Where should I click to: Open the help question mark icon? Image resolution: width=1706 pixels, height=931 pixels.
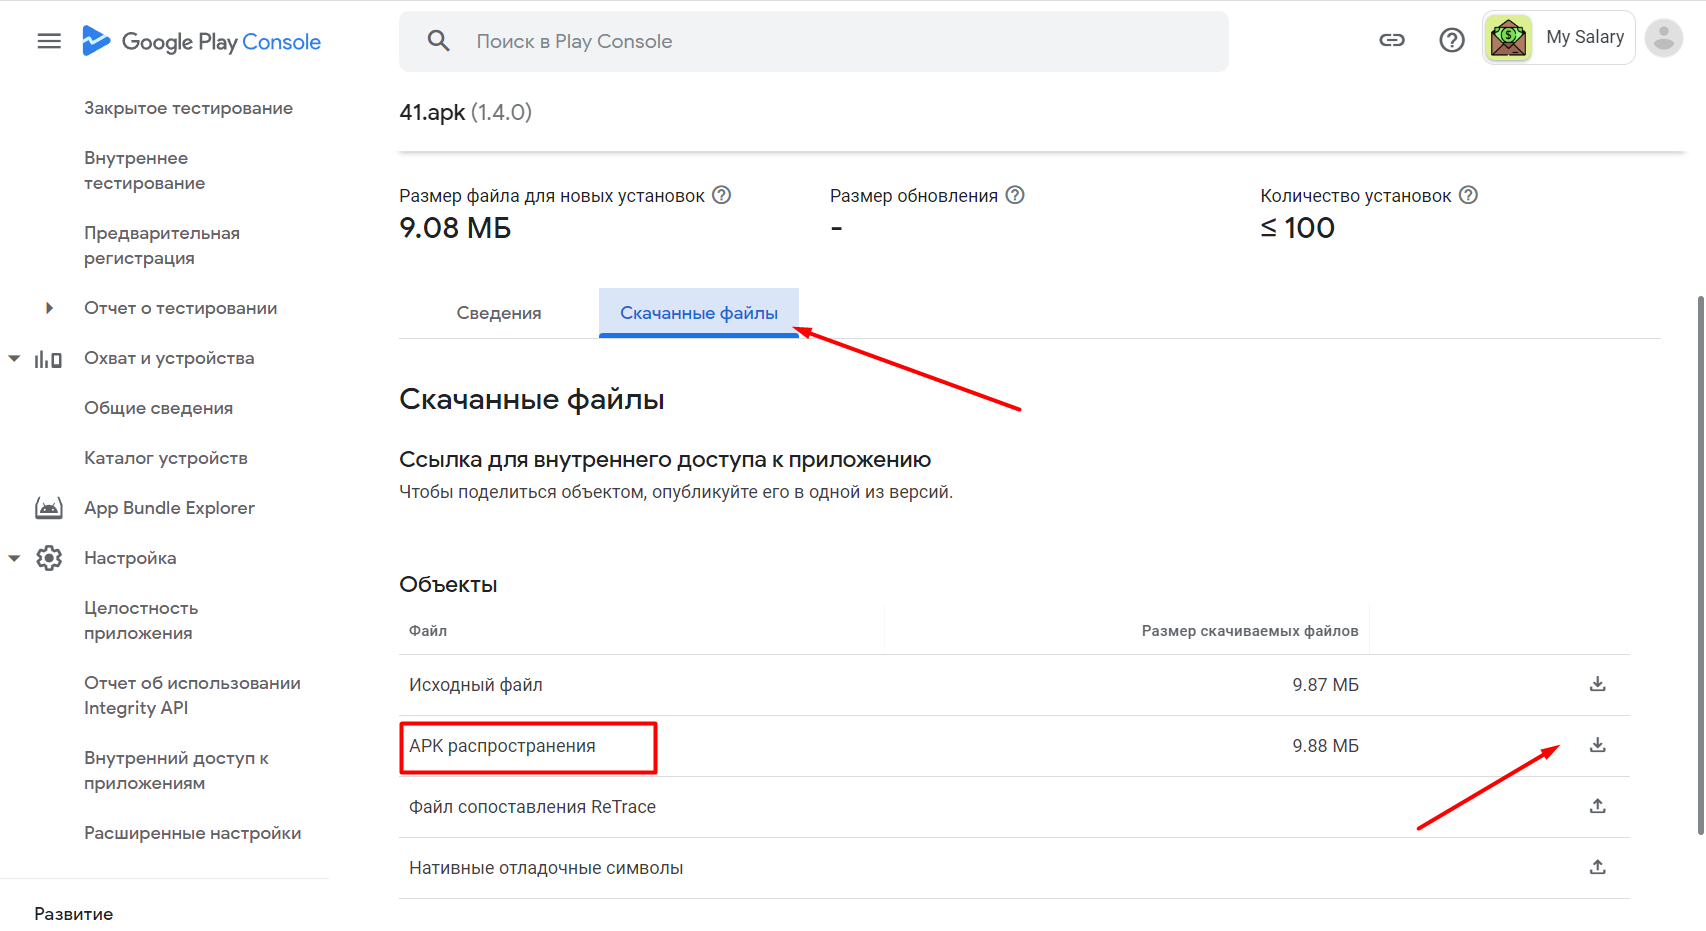click(x=1451, y=40)
